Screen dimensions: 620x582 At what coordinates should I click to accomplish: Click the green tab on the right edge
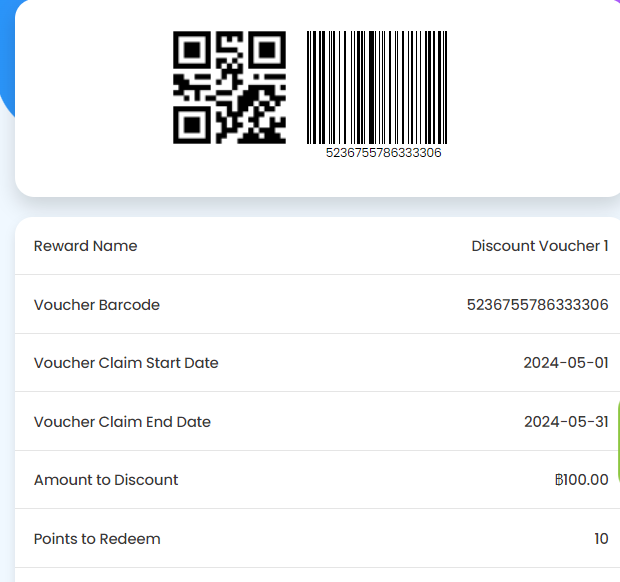coord(617,440)
